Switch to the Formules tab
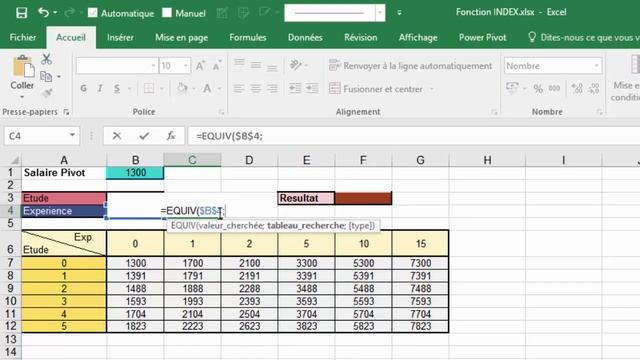640x360 pixels. [x=248, y=38]
